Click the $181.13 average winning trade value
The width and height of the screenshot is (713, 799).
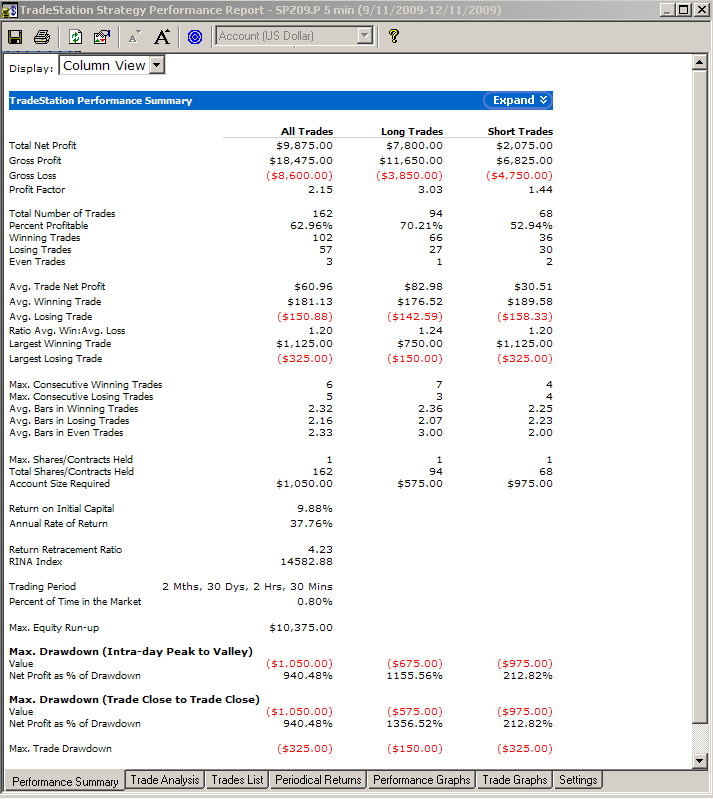coord(310,302)
